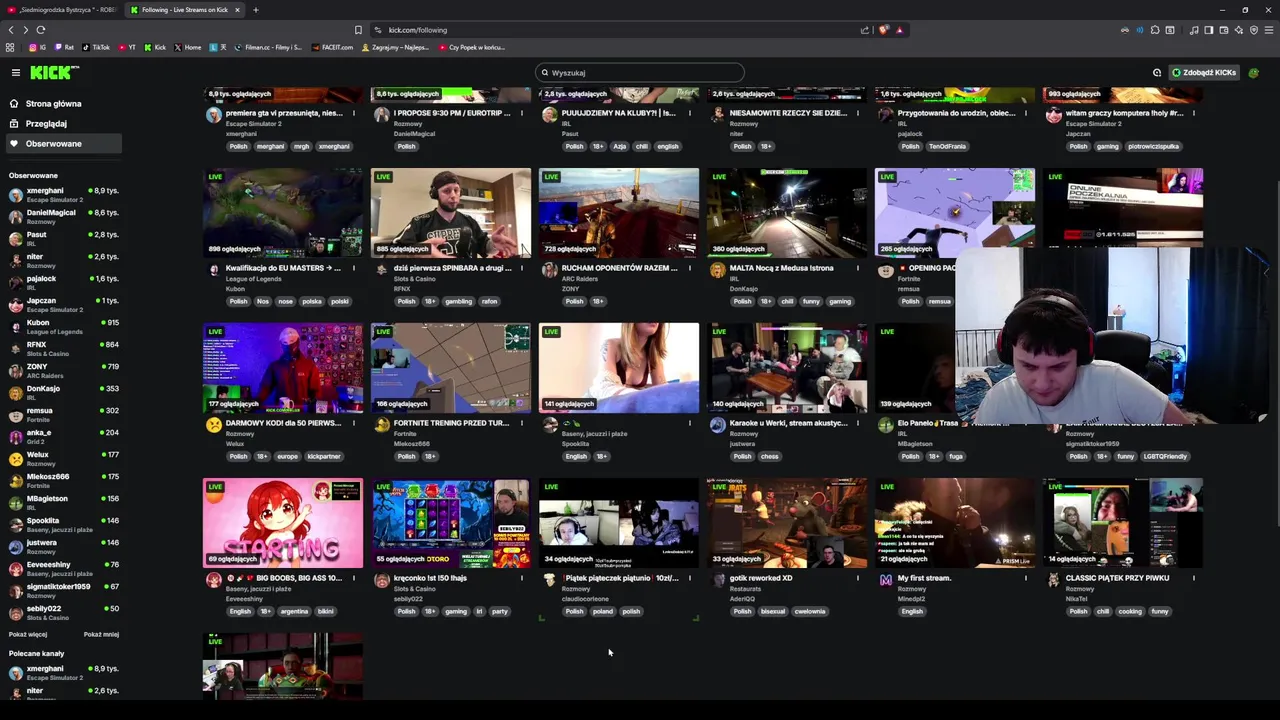This screenshot has height=720, width=1280.
Task: Open Przeglądaj in the sidebar
Action: pyautogui.click(x=46, y=124)
